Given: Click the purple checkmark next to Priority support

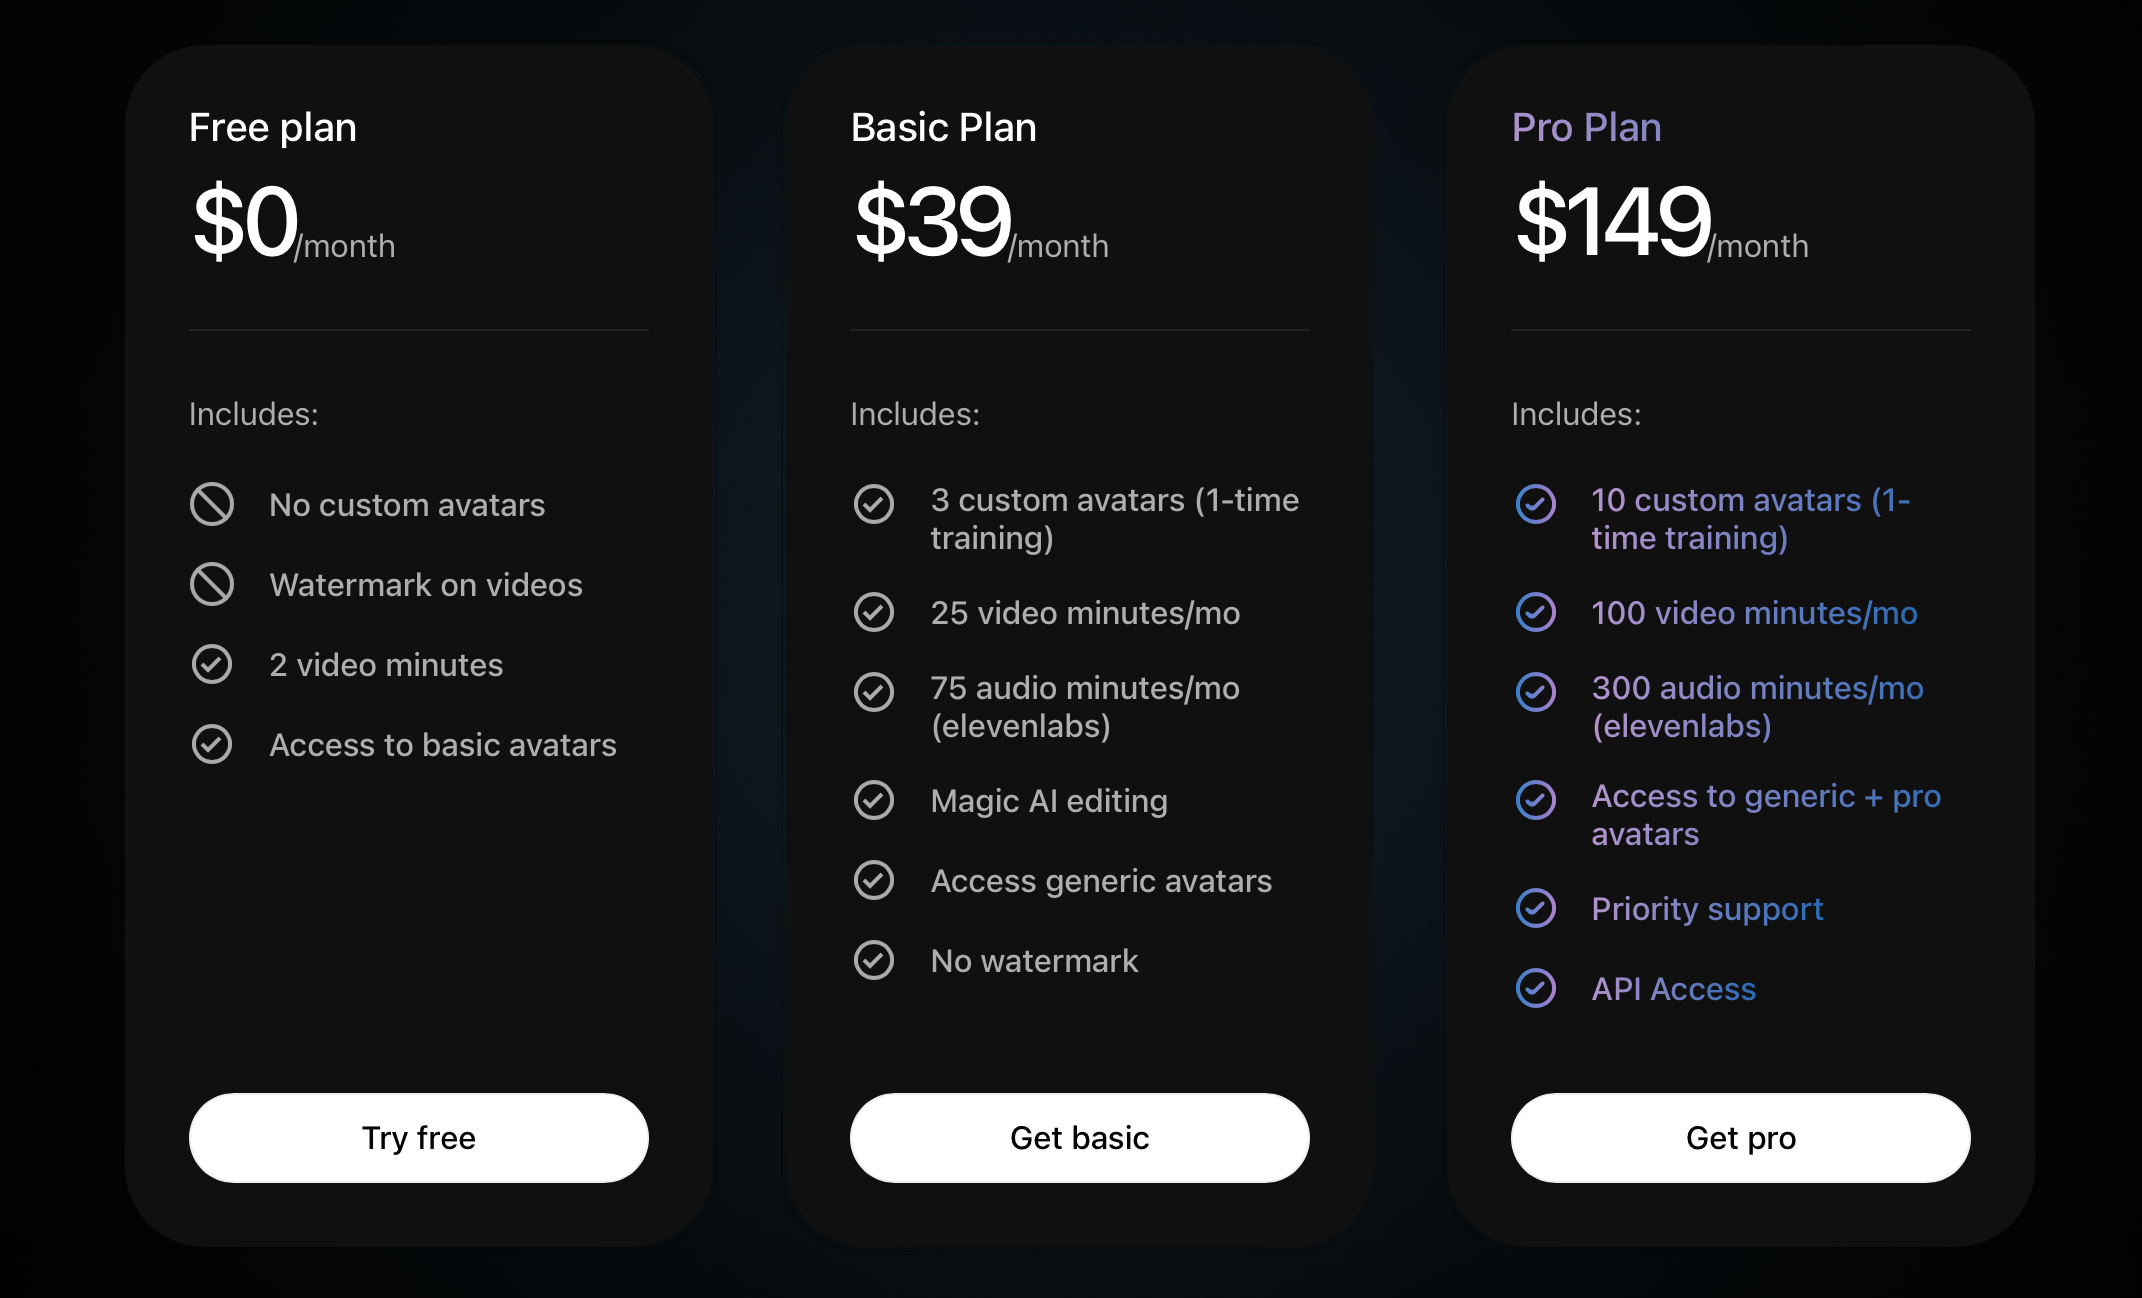Looking at the screenshot, I should coord(1536,908).
